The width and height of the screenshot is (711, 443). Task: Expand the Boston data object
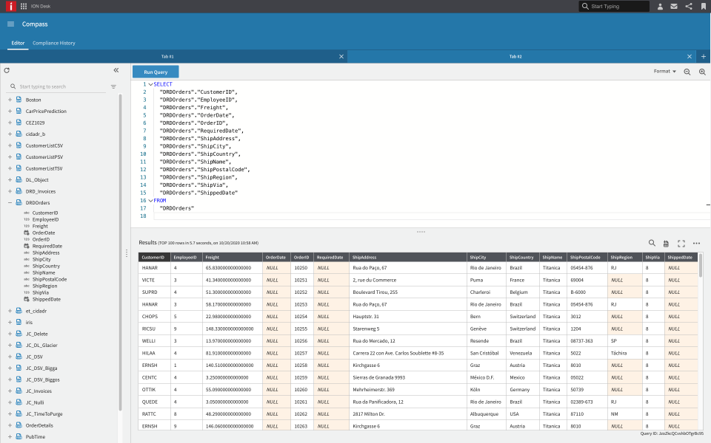point(10,100)
